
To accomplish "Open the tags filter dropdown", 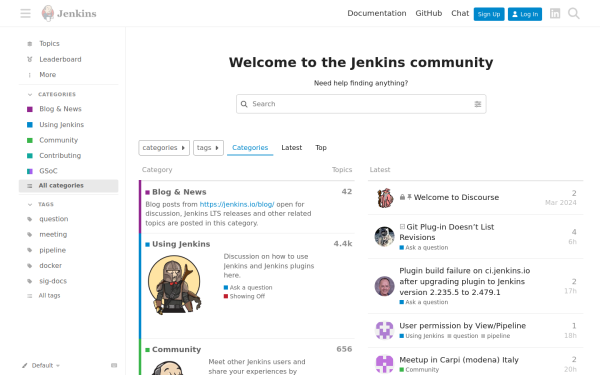I will click(208, 148).
